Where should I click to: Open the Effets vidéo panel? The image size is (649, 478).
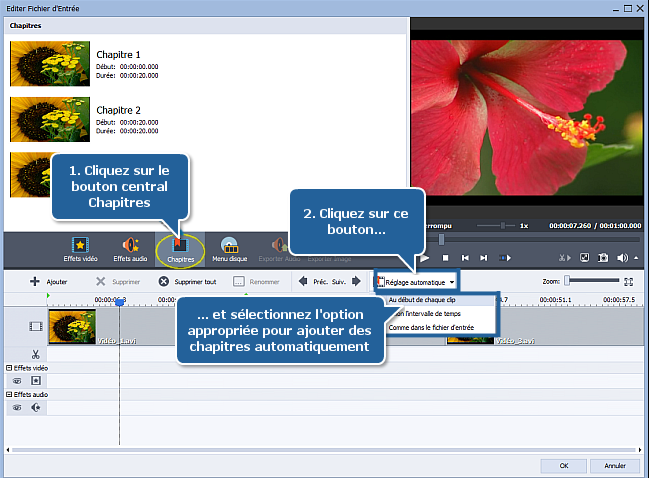click(x=80, y=248)
